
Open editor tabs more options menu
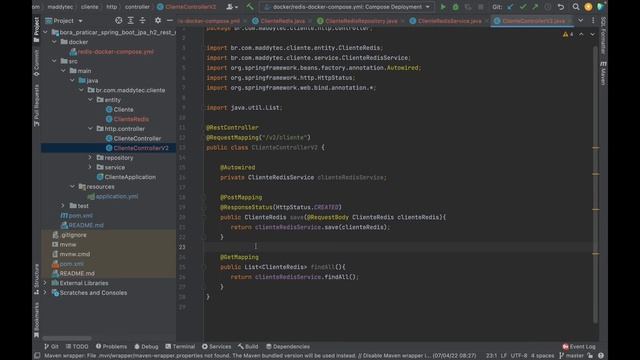[x=593, y=20]
